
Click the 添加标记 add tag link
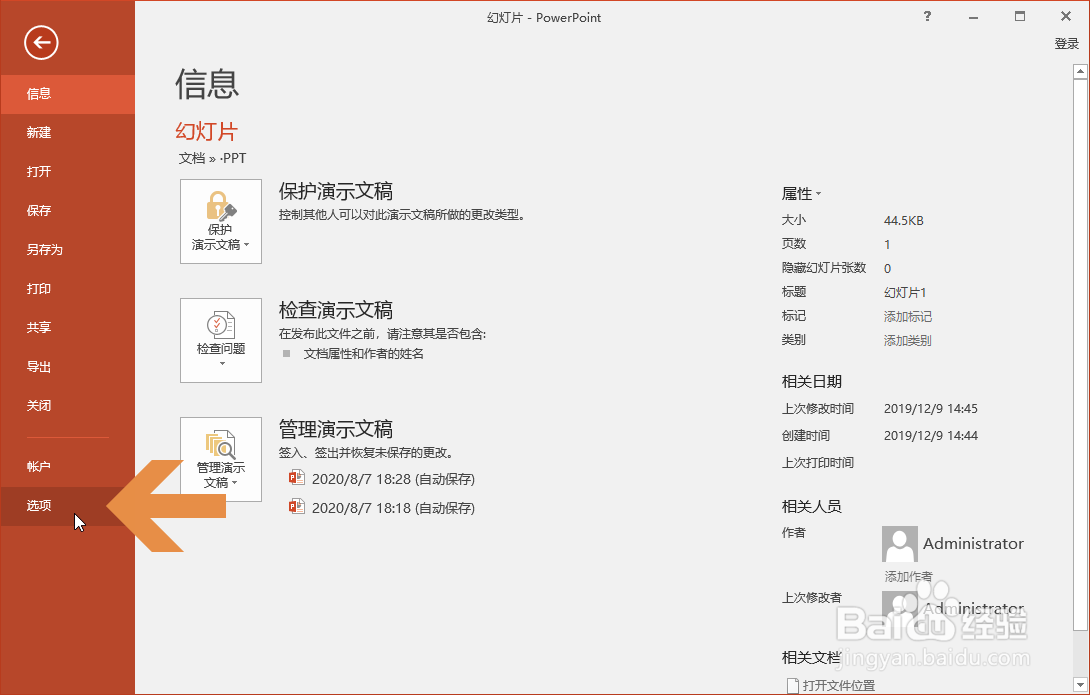tap(908, 315)
